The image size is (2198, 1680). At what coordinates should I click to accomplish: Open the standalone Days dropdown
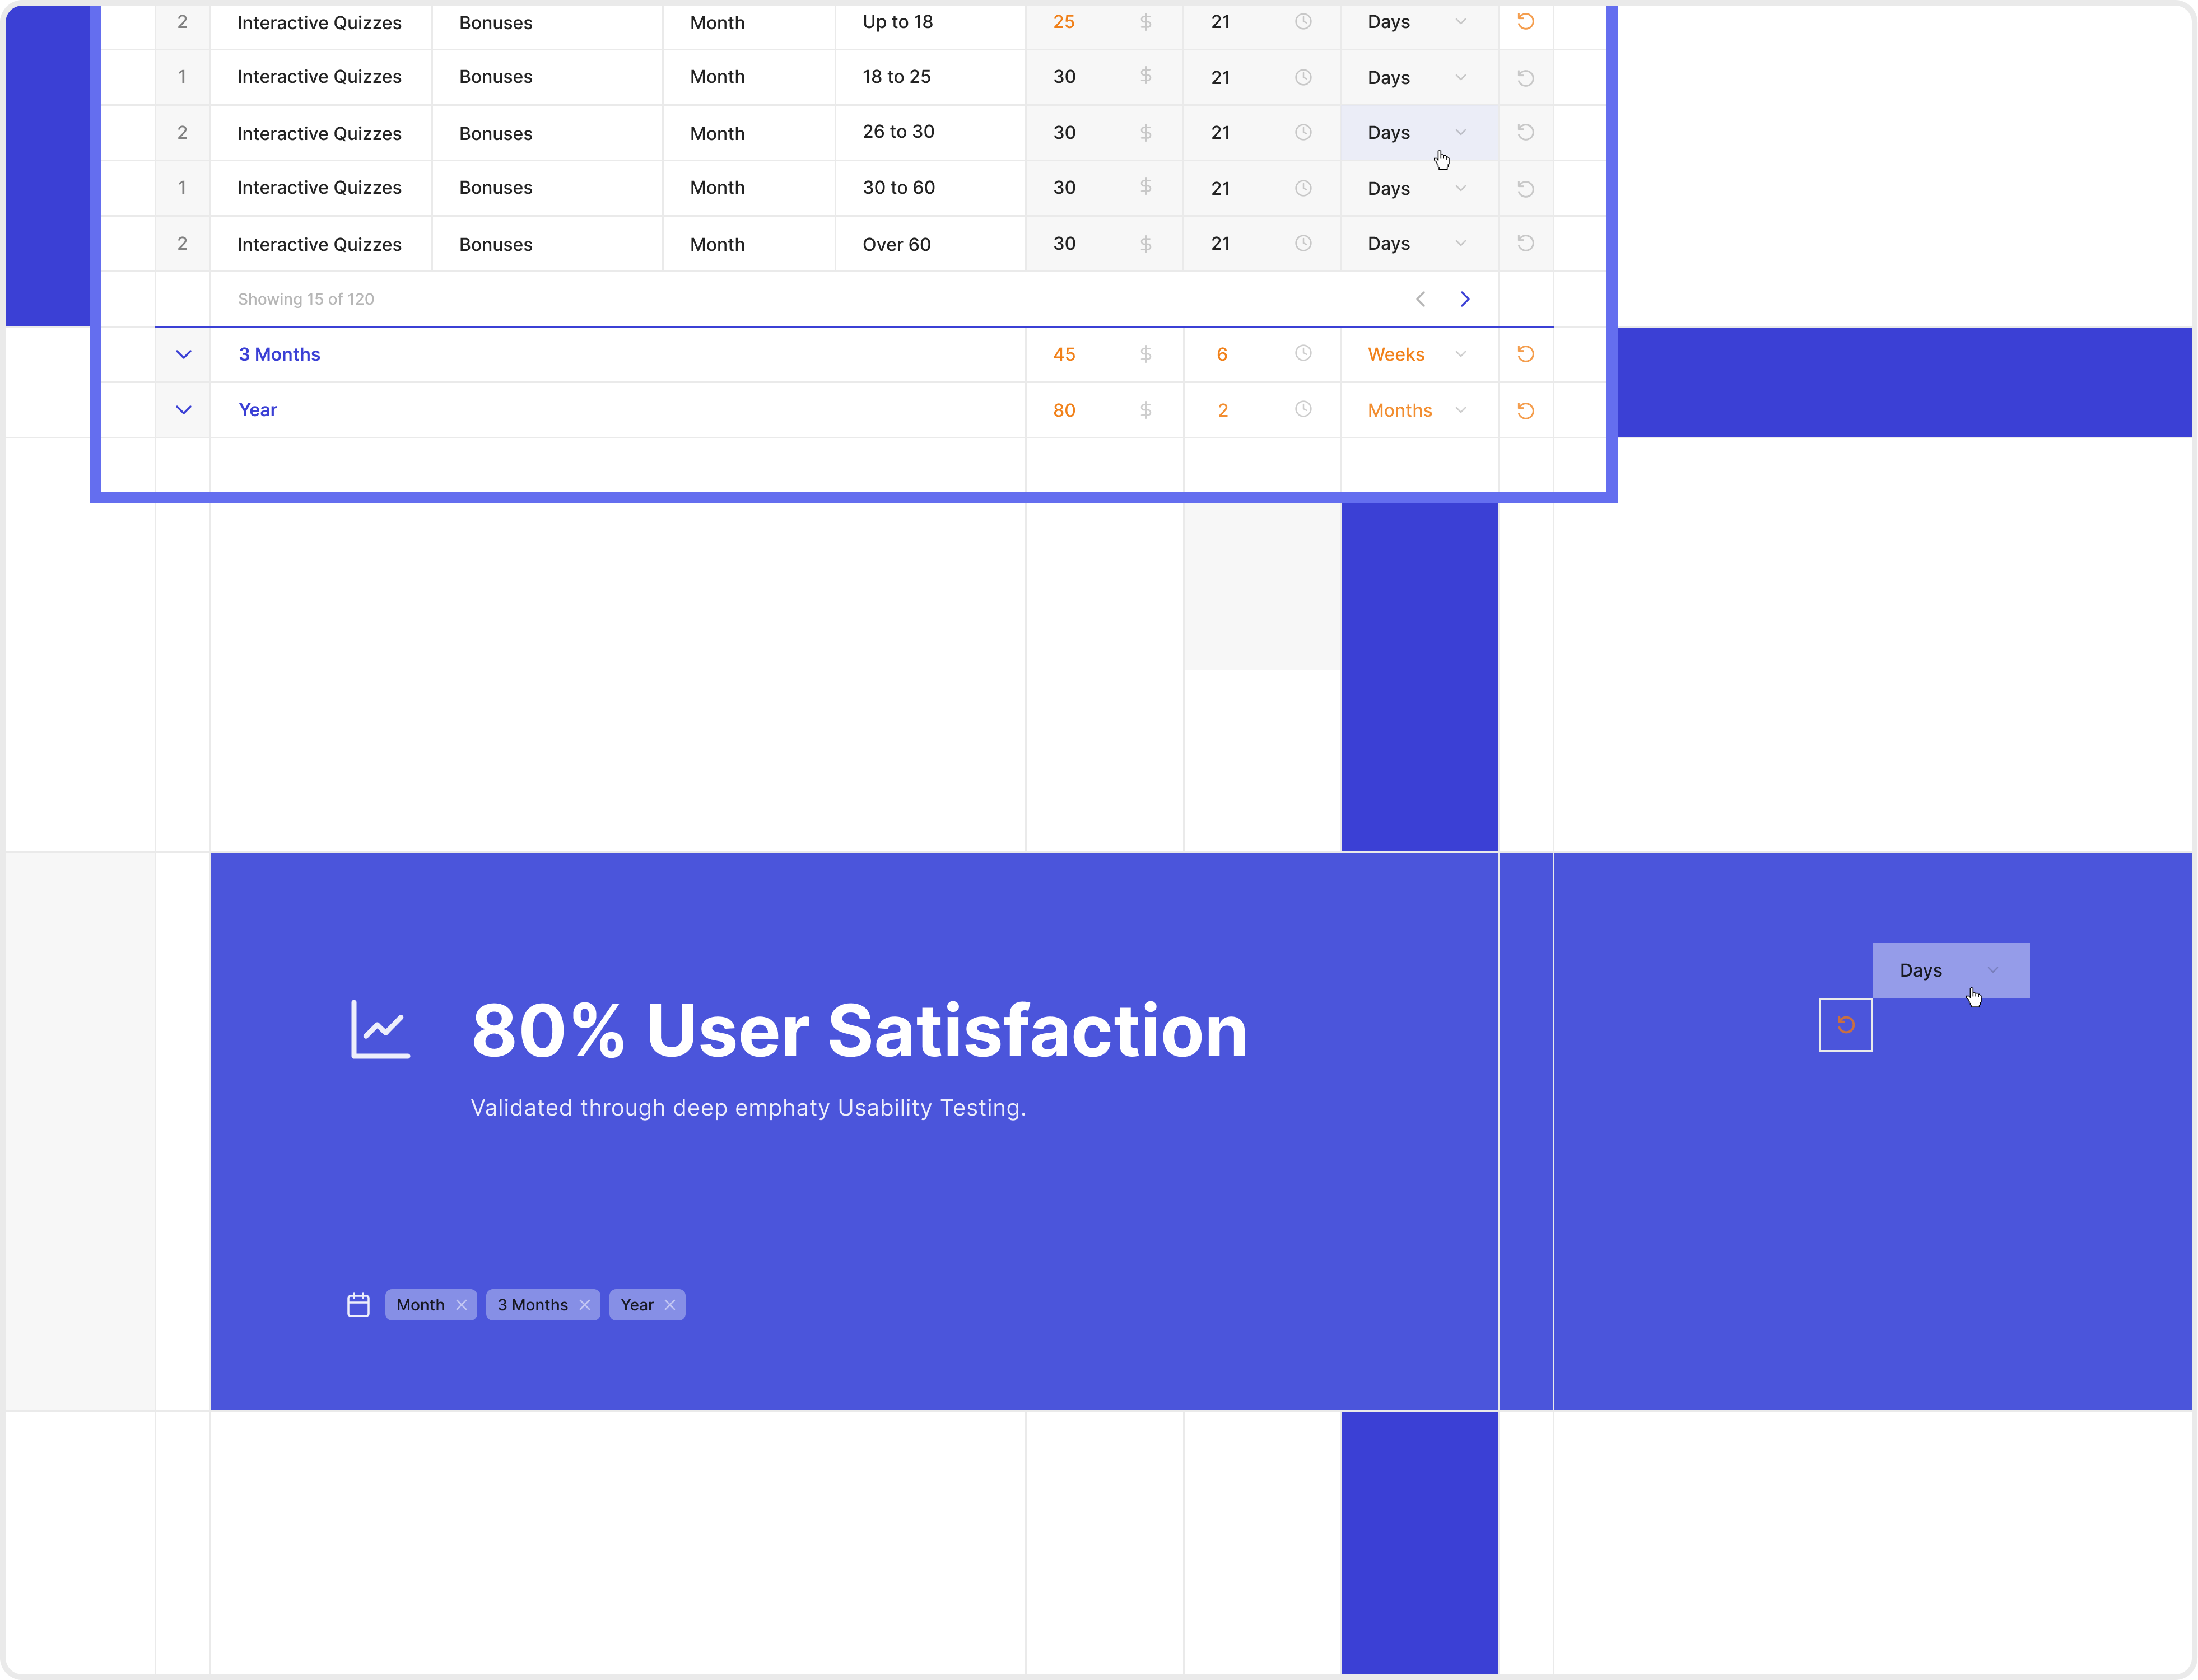[1950, 970]
